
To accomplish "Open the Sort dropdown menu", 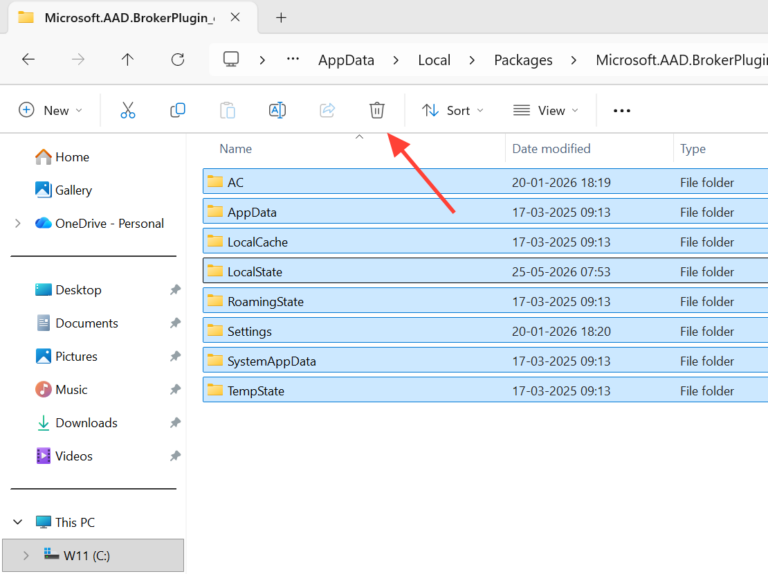I will tap(453, 110).
